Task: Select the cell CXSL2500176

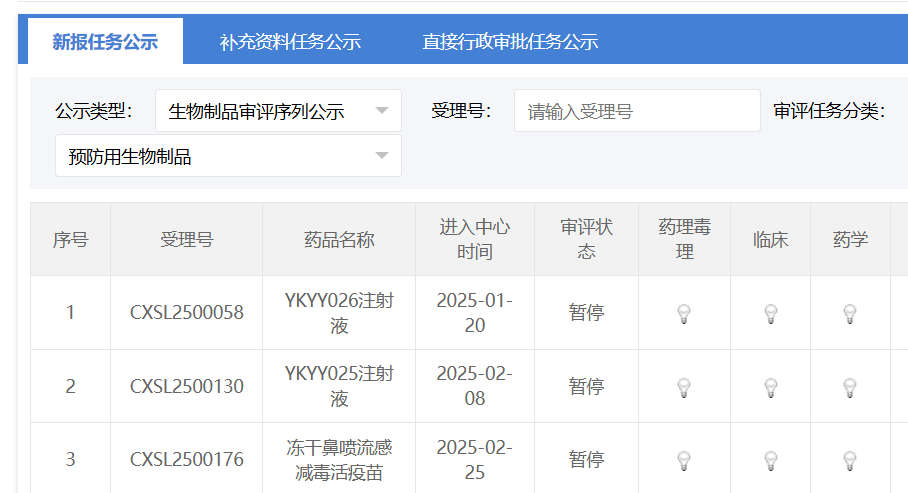Action: click(186, 459)
